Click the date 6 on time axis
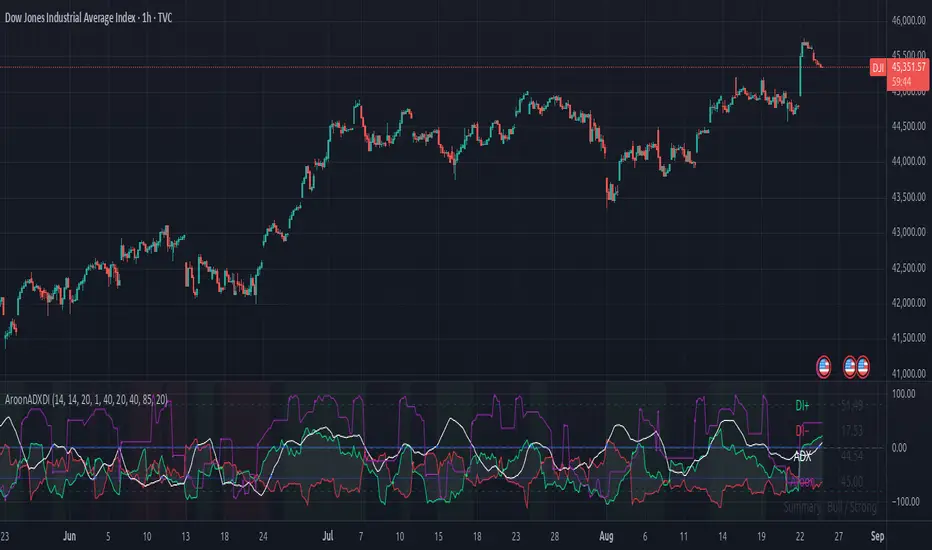This screenshot has width=932, height=550. [645, 536]
